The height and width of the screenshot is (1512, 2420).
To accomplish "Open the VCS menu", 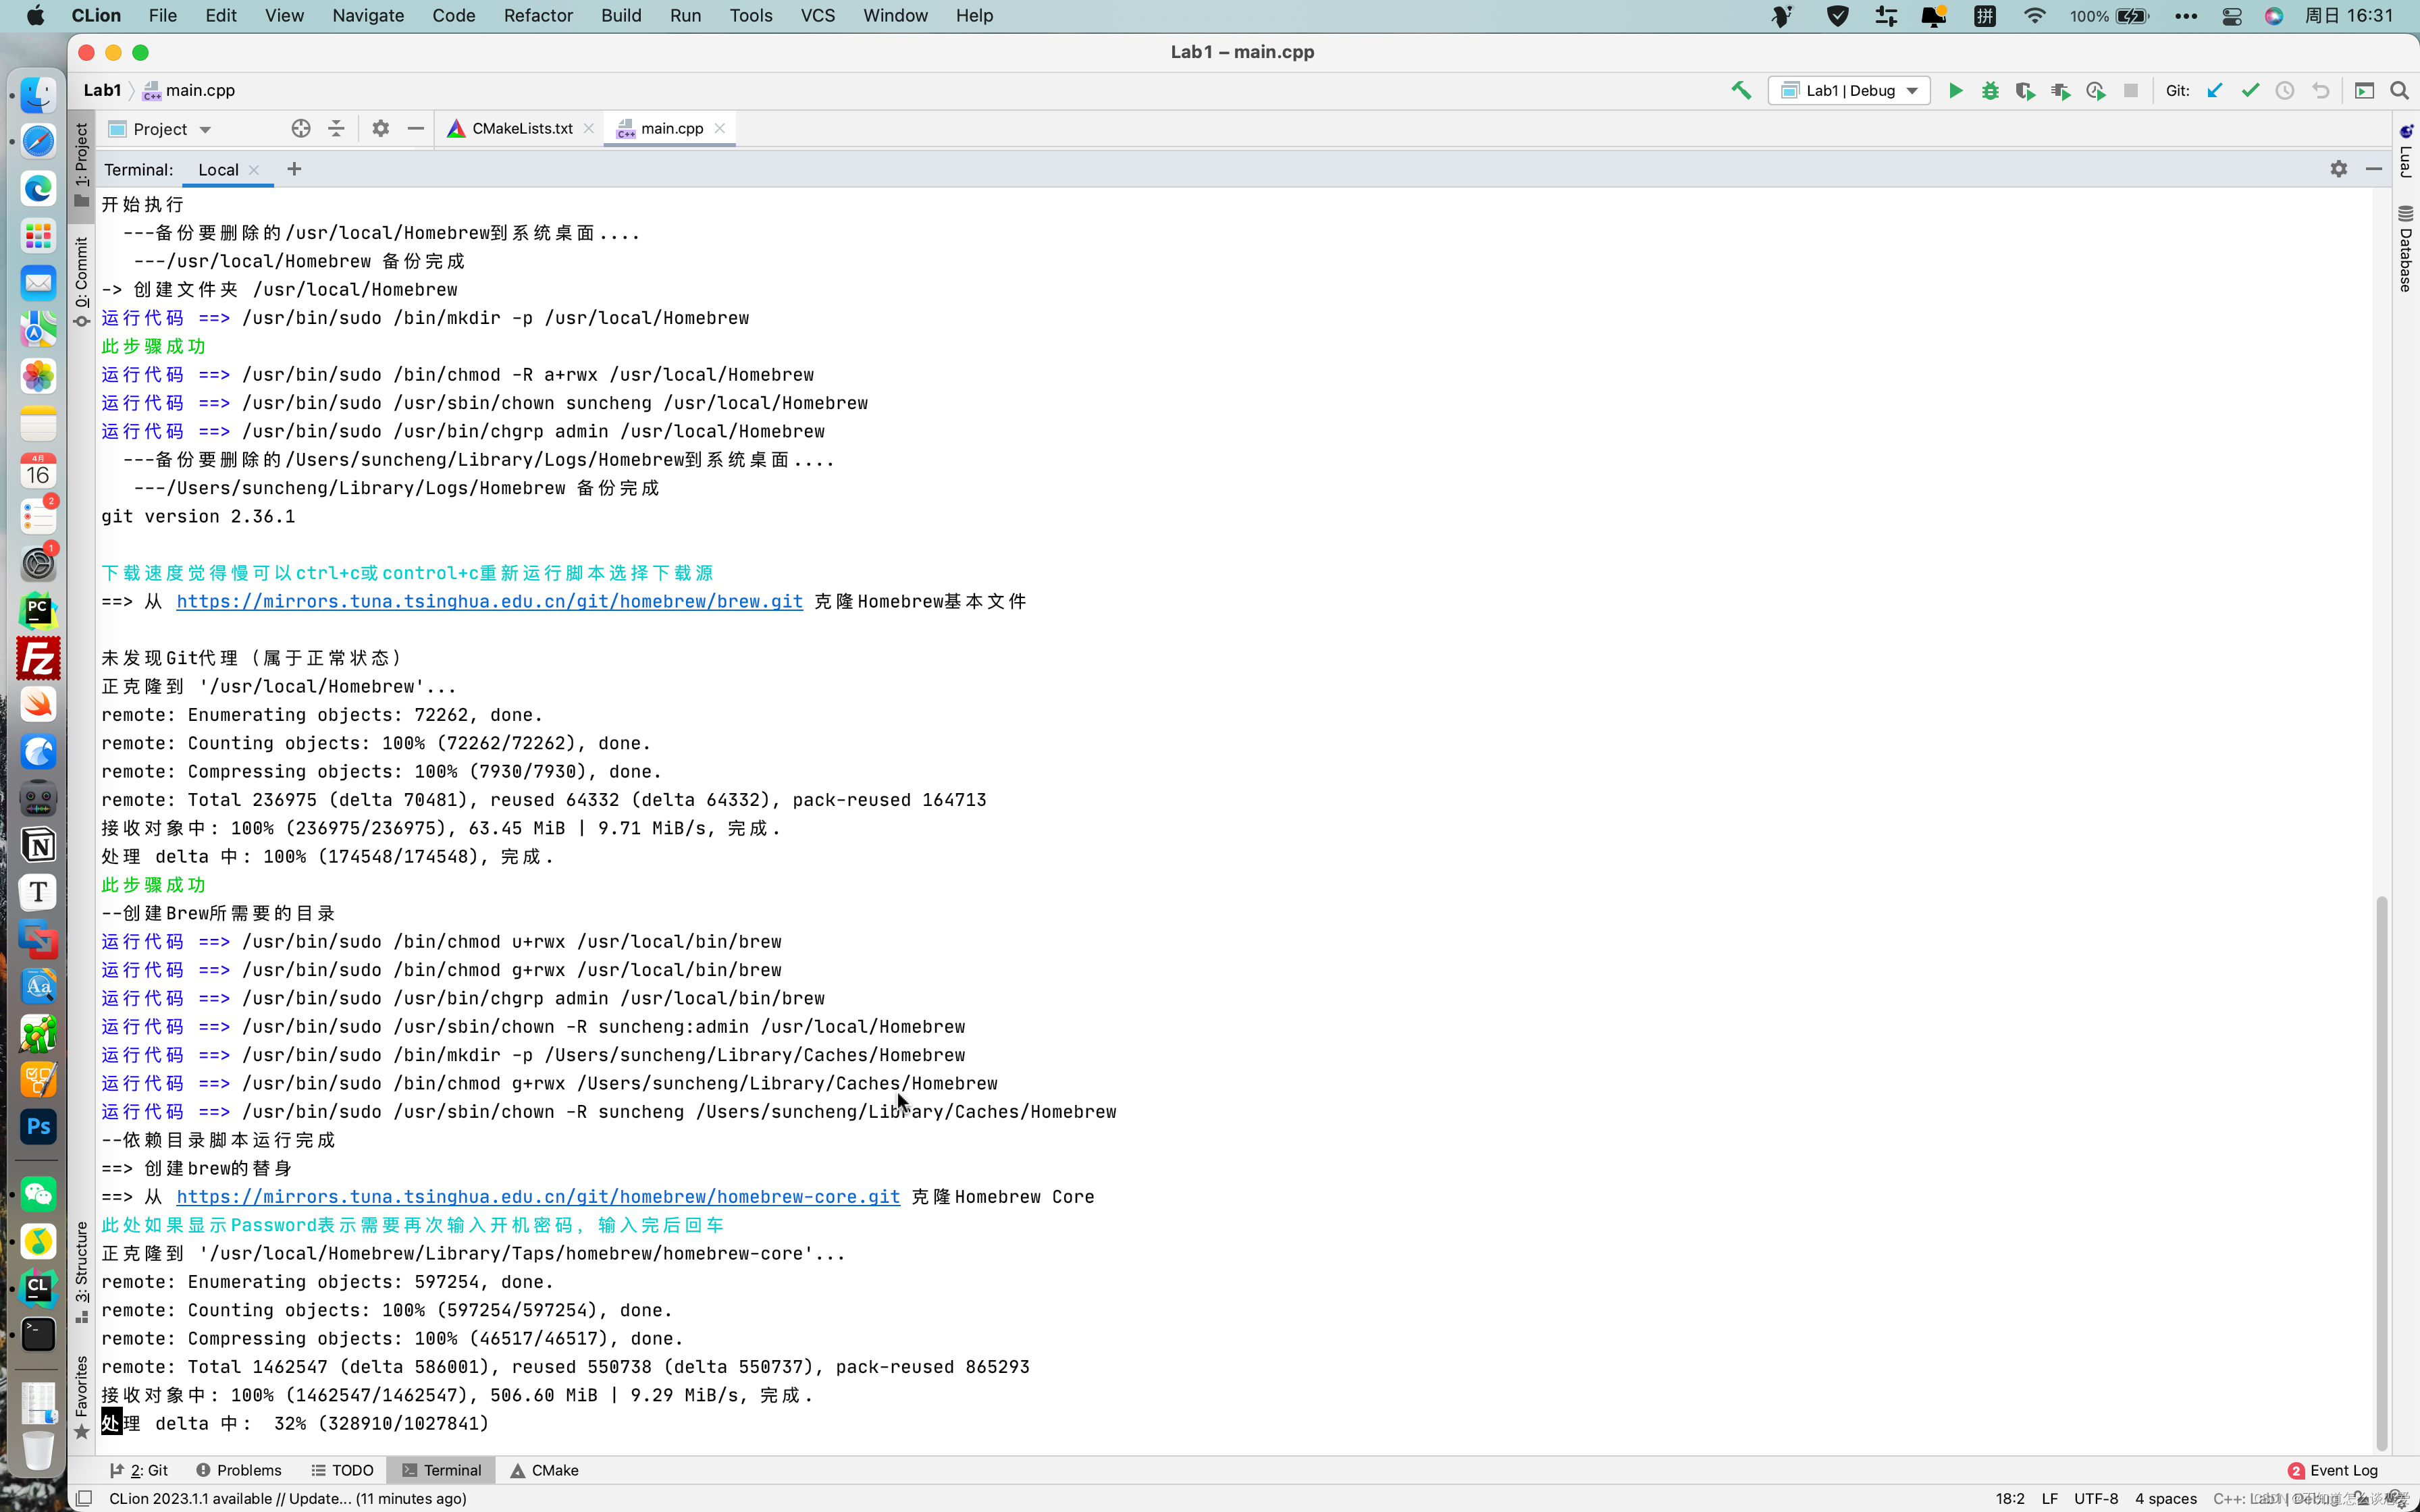I will click(817, 15).
